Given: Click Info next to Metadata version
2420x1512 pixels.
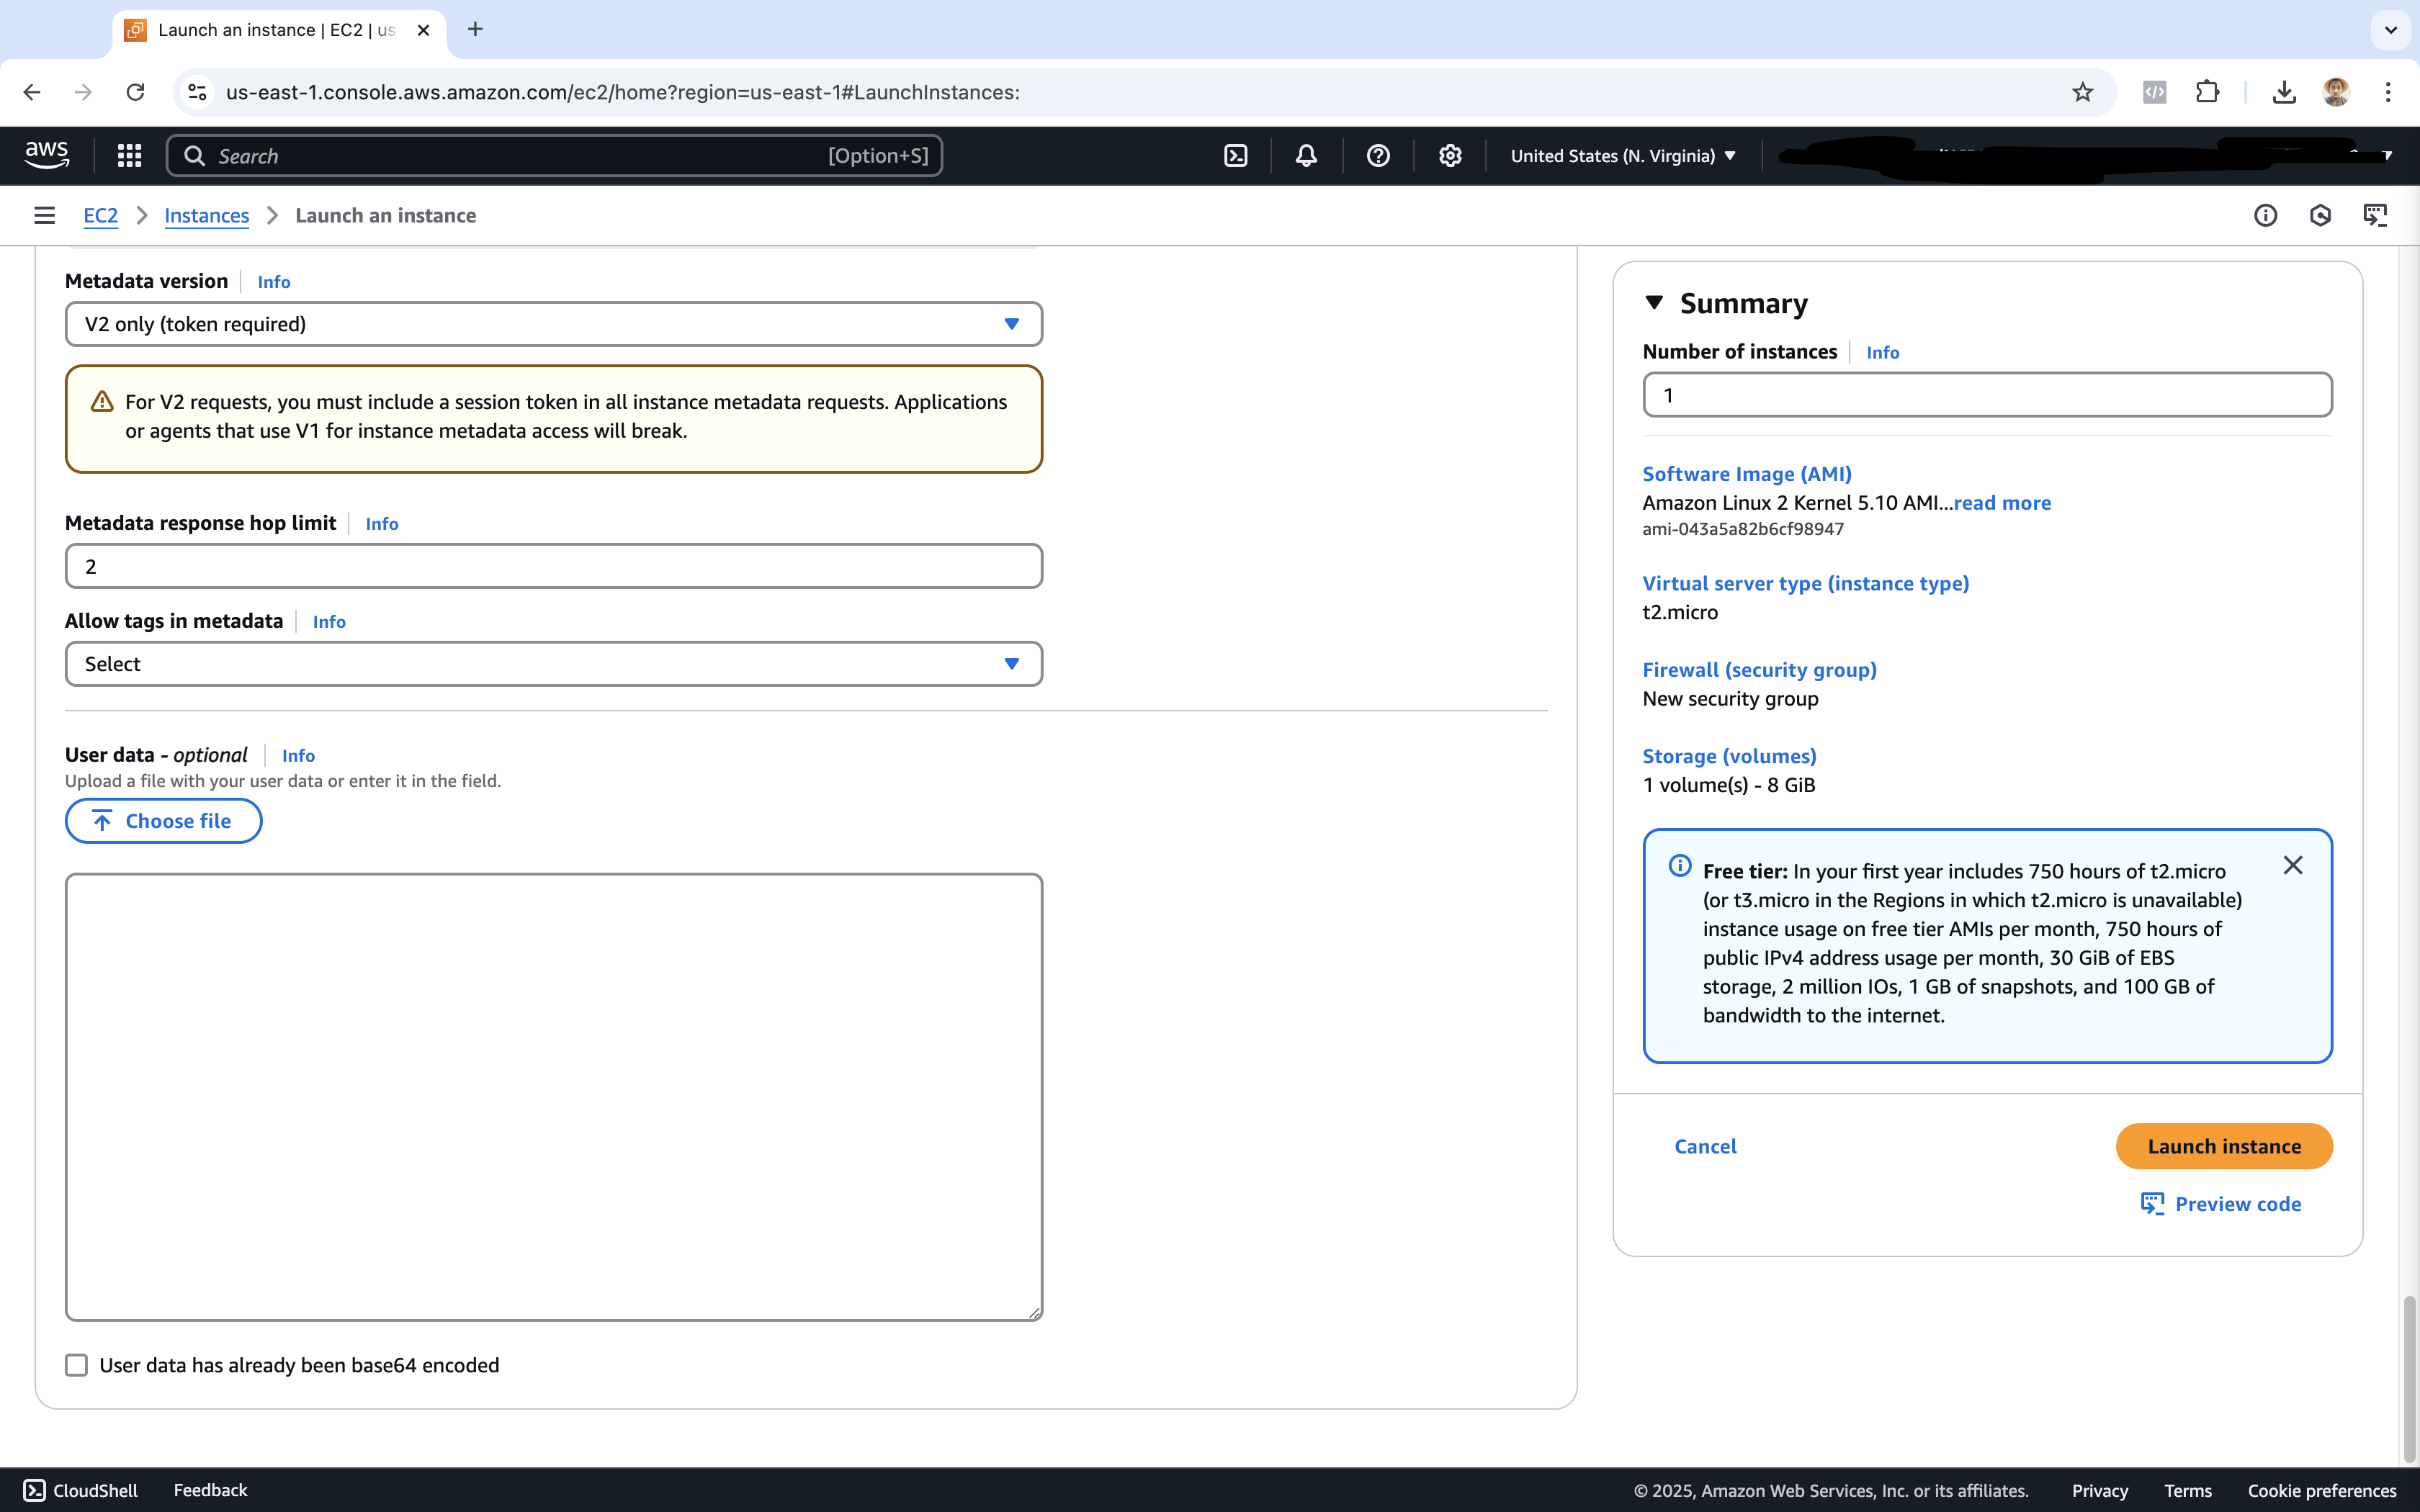Looking at the screenshot, I should 273,282.
